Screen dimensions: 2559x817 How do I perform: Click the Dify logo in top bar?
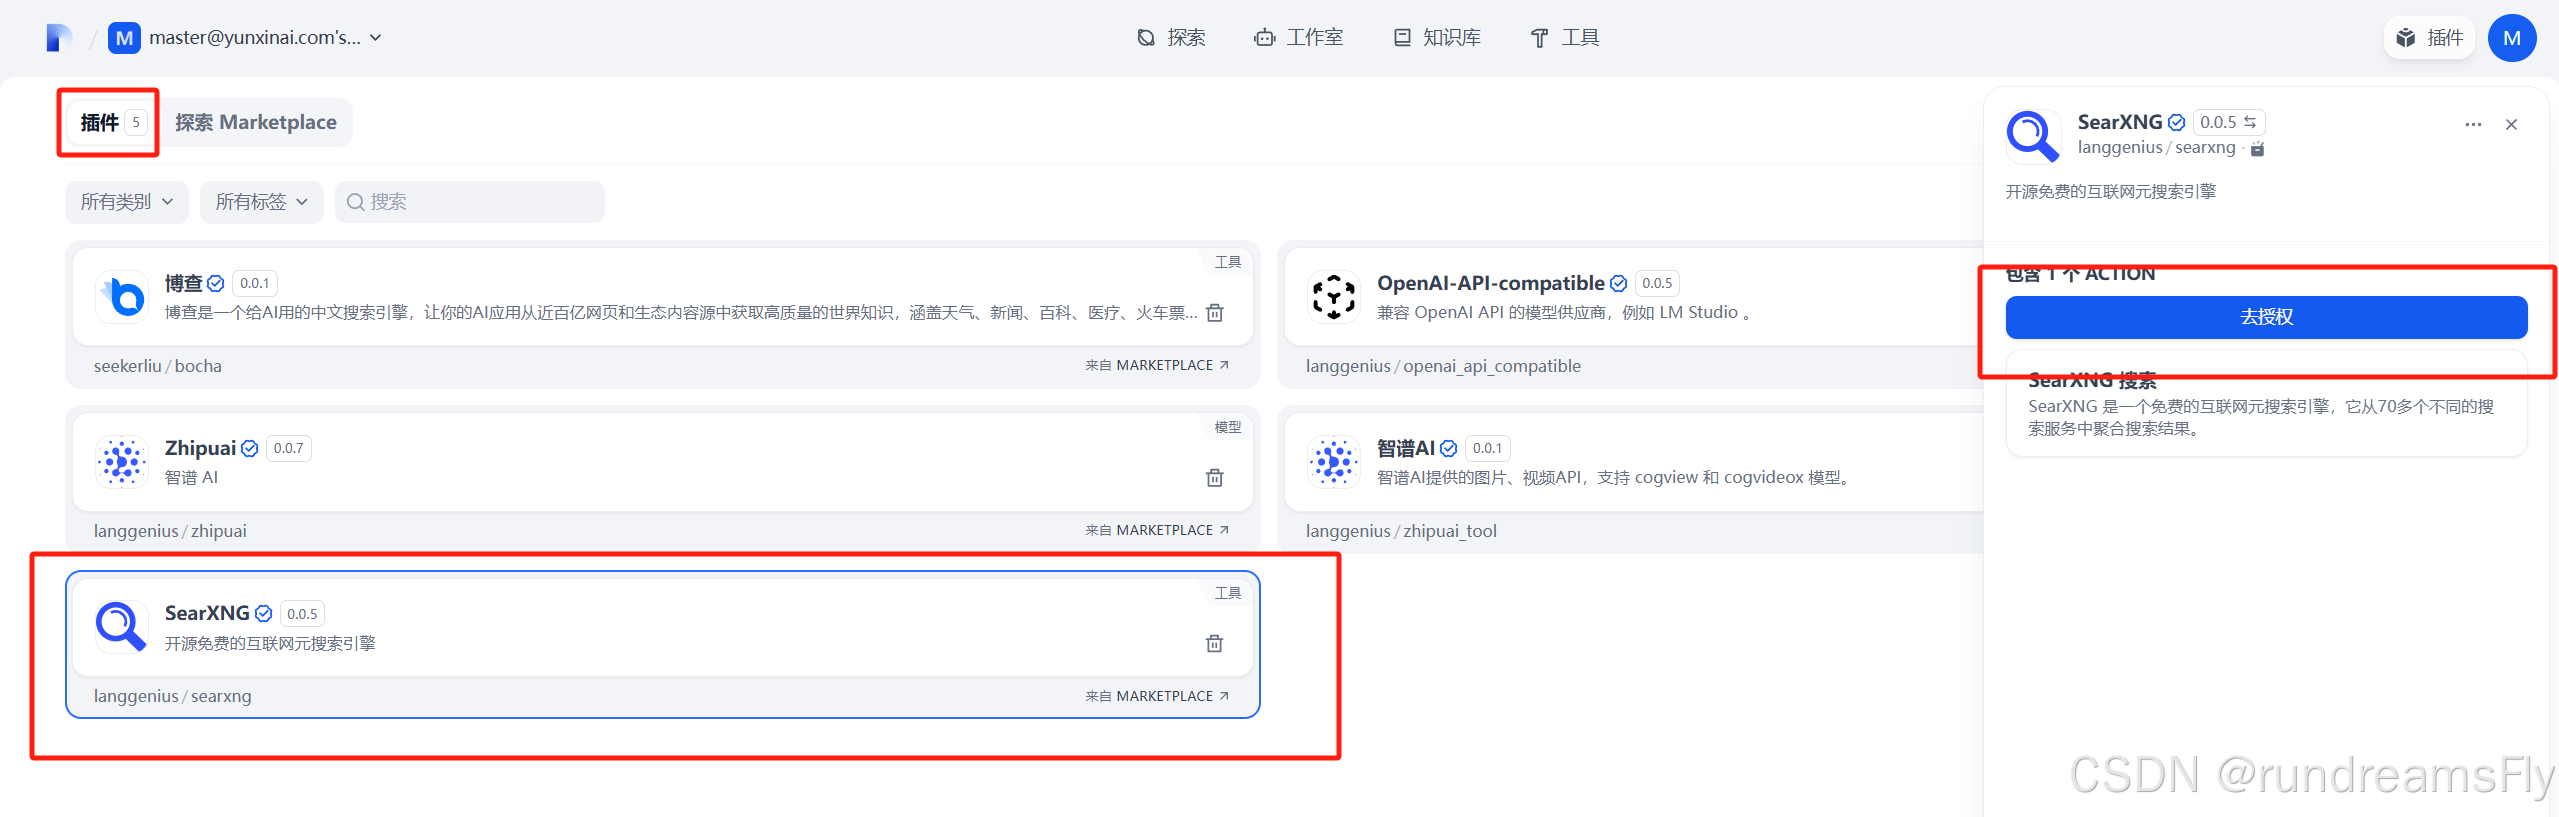tap(59, 38)
